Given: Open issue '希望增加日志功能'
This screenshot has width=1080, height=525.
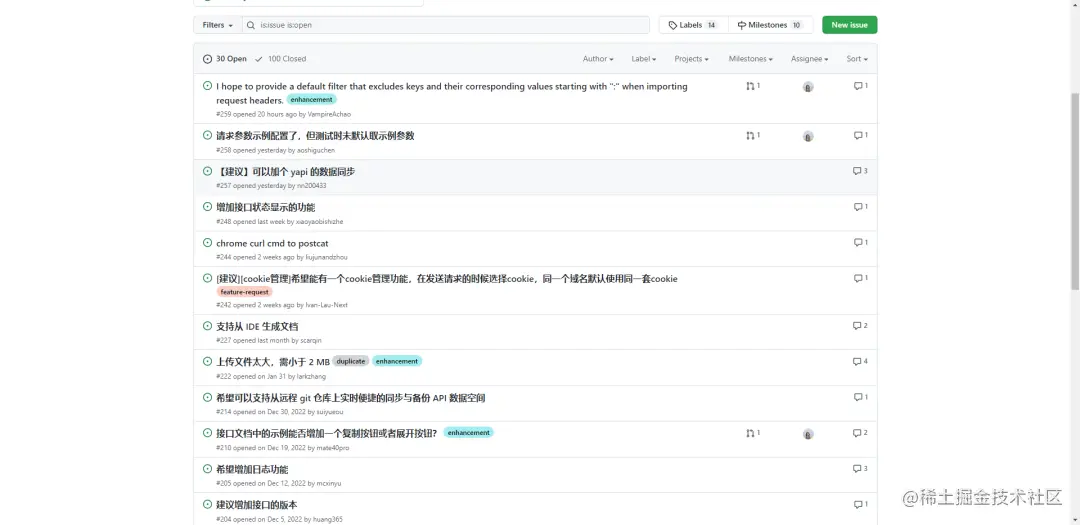Looking at the screenshot, I should 252,470.
